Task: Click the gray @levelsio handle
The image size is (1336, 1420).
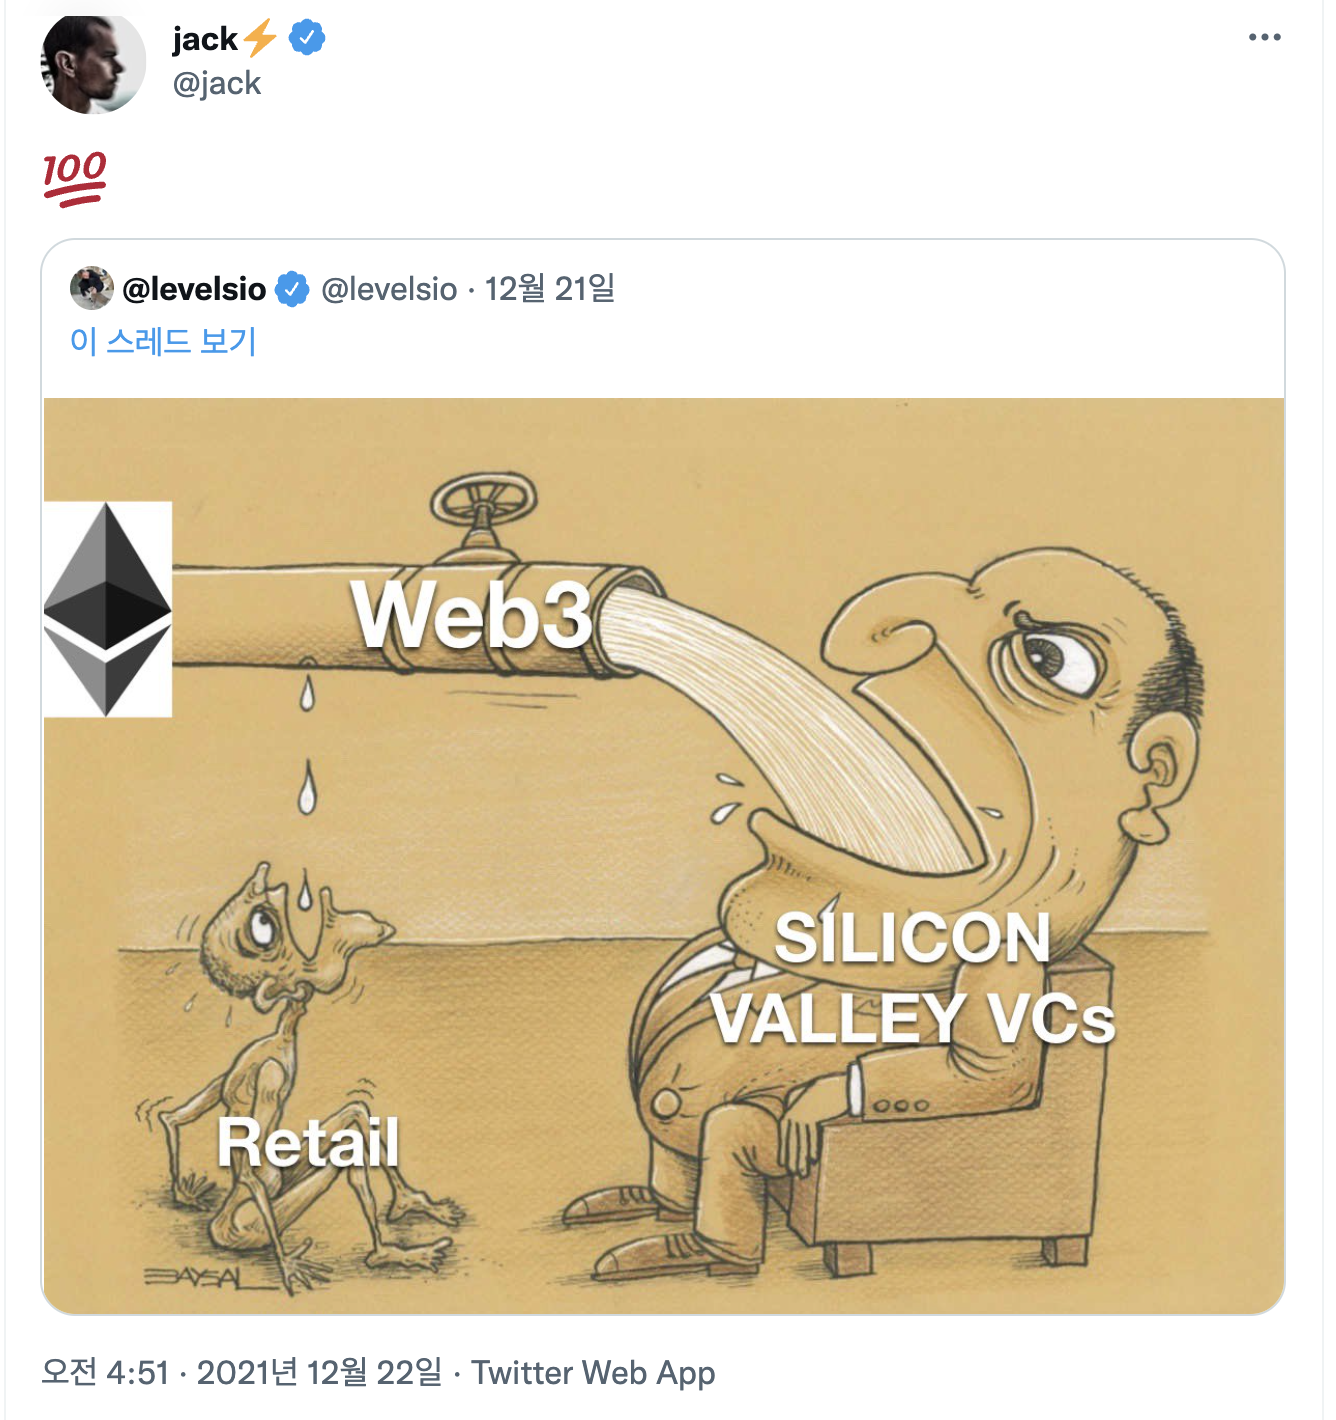Action: pyautogui.click(x=389, y=289)
